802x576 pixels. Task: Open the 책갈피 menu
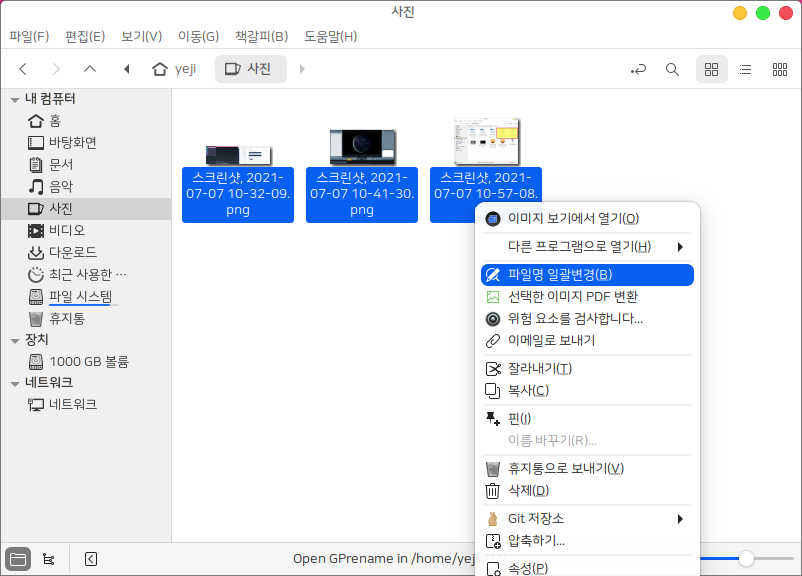(261, 37)
